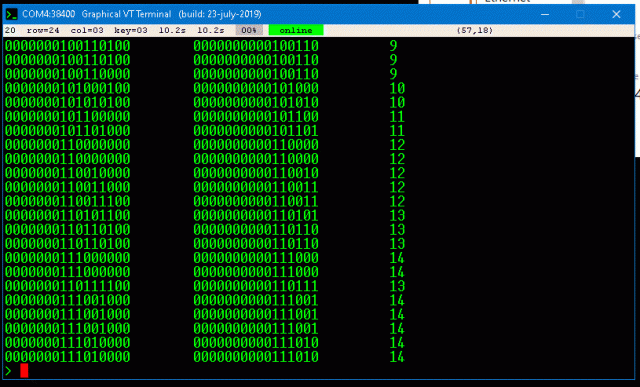This screenshot has height=387, width=640.
Task: Click the > prompt symbol
Action: pyautogui.click(x=8, y=370)
